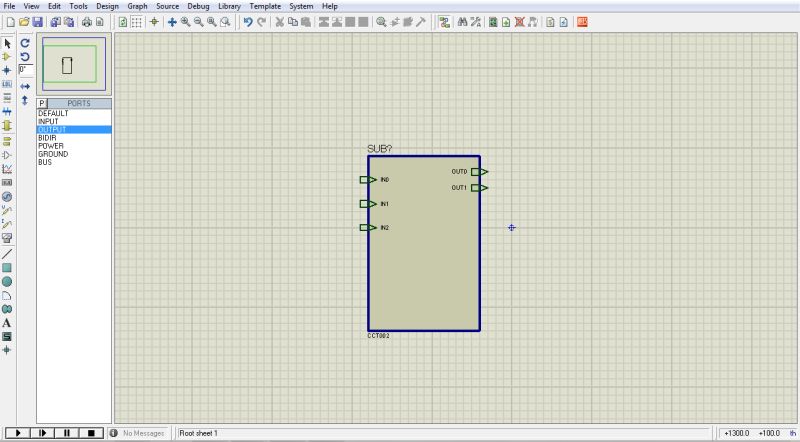Select the 2D Graphics Symbols tool
Viewport: 800px width, 442px height.
point(7,336)
